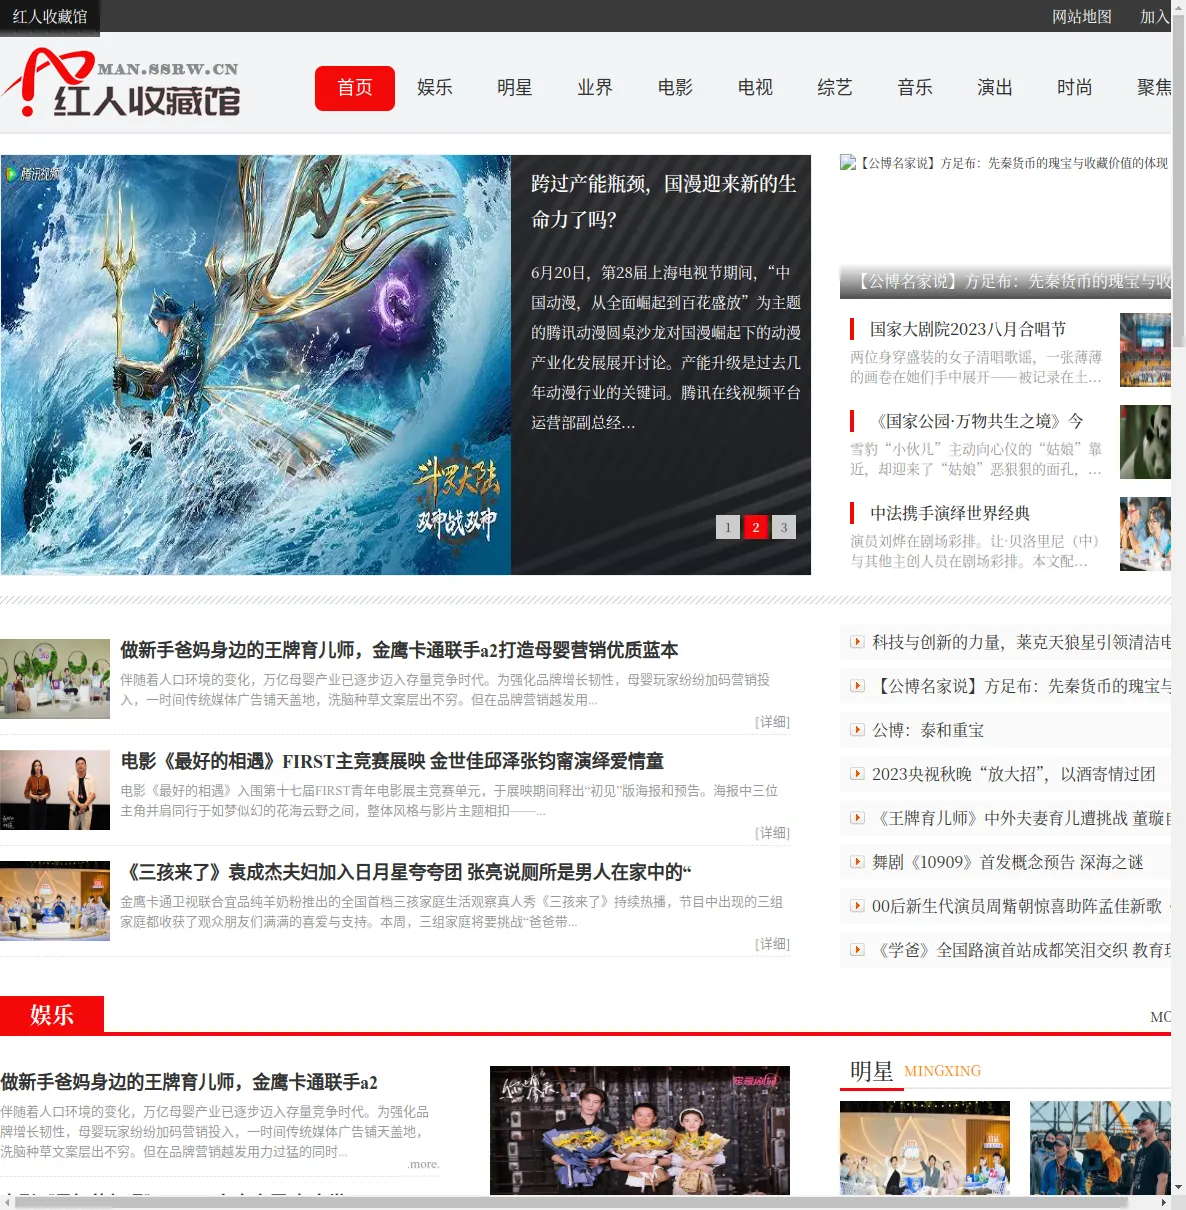Select 业界 in the navigation bar
Viewport: 1186px width, 1210px height.
click(595, 88)
